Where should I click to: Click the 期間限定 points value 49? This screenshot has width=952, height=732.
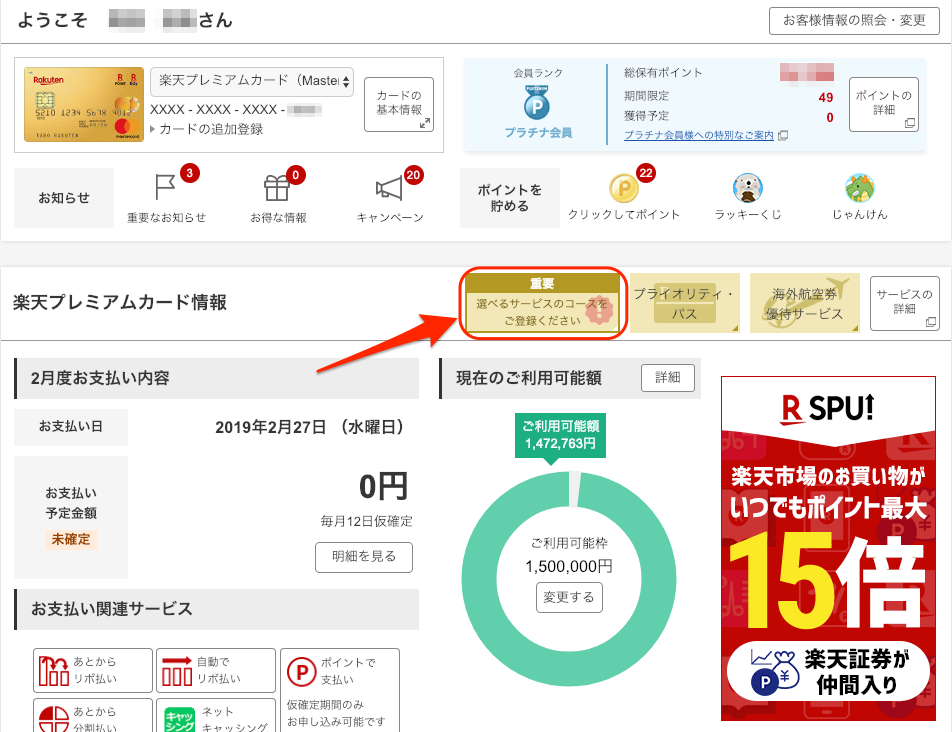click(x=826, y=97)
